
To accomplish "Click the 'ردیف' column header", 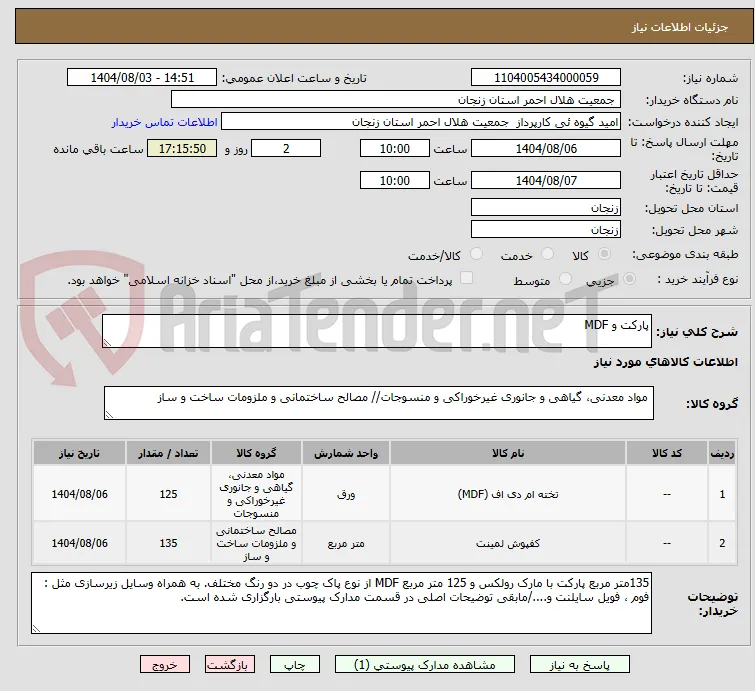I will [722, 453].
